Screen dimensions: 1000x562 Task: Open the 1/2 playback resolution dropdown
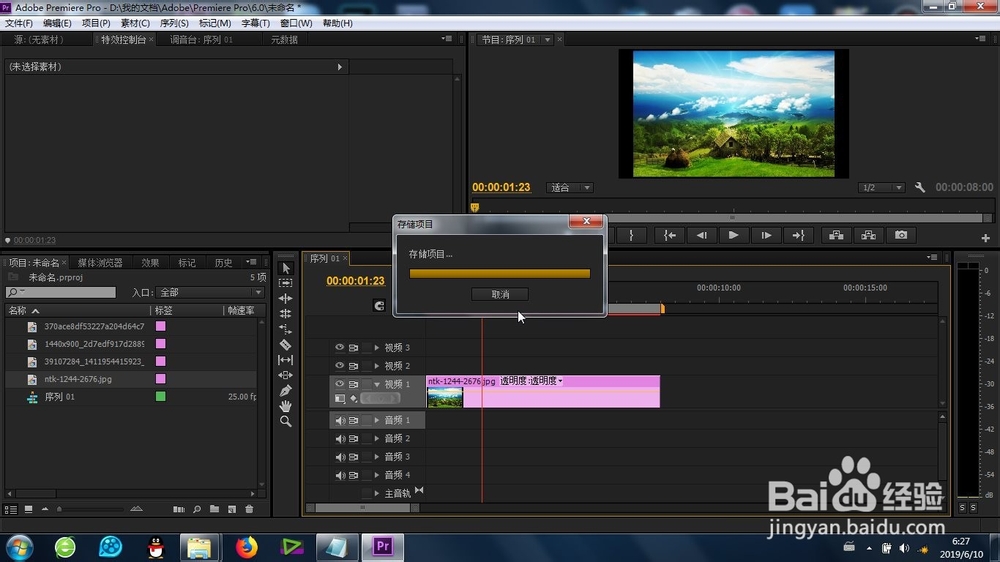[881, 188]
